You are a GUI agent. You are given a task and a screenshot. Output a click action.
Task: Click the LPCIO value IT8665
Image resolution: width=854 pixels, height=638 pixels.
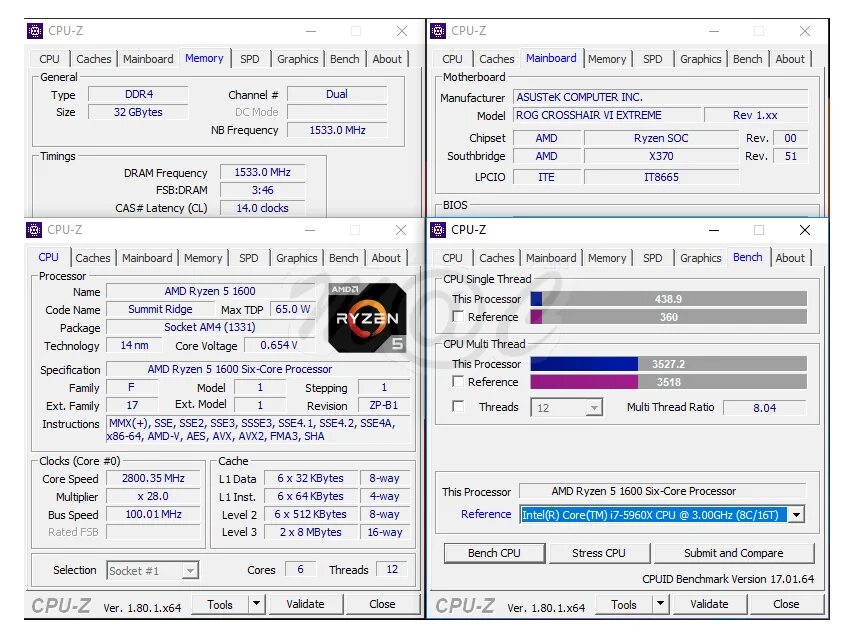(661, 177)
